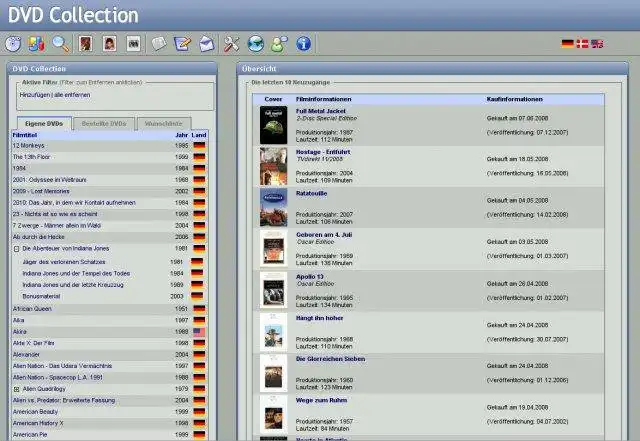Open the Full Metal Jacket title link
The width and height of the screenshot is (640, 441).
(x=322, y=110)
